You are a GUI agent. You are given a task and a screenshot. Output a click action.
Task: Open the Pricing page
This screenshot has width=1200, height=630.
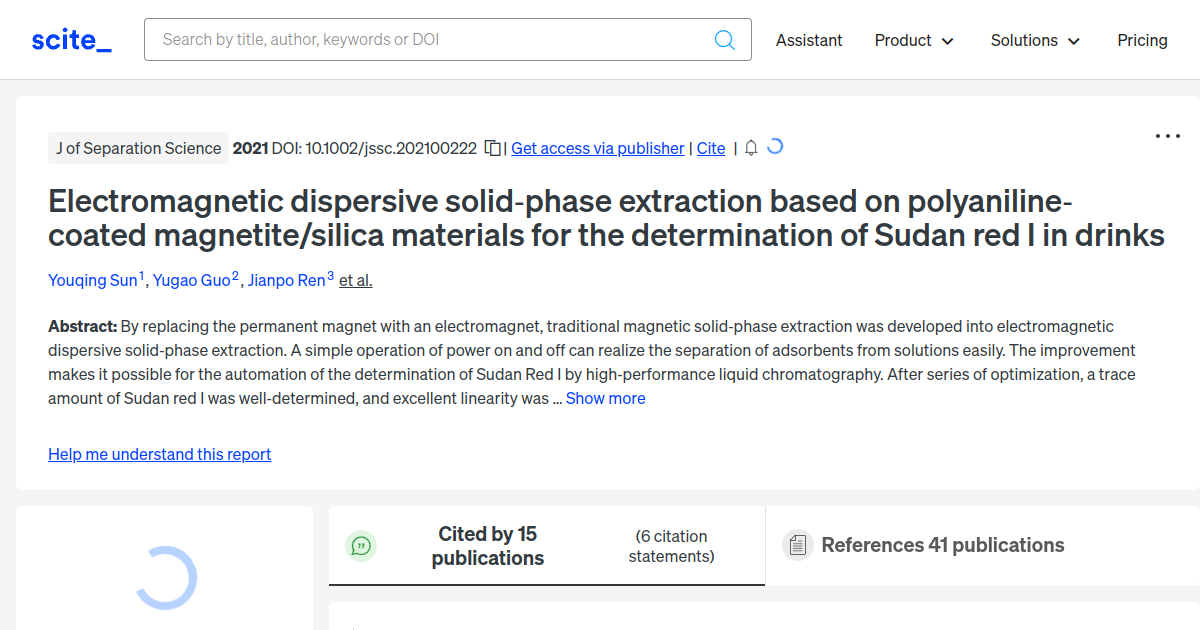tap(1142, 40)
